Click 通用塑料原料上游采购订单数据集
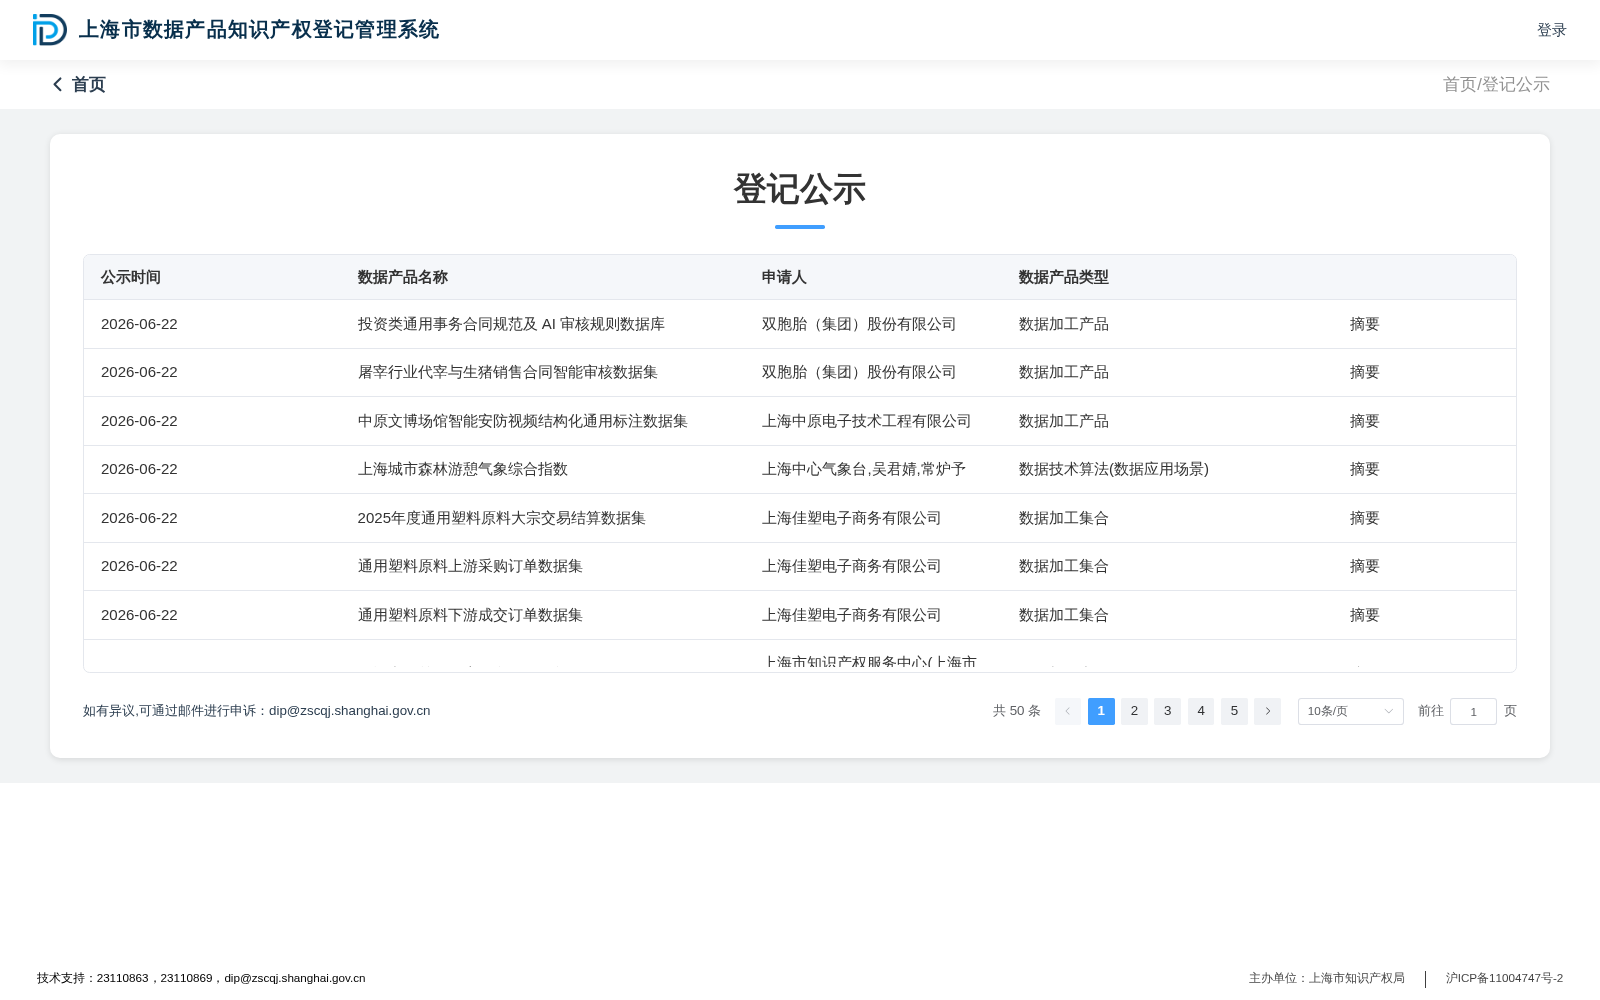1600x1000 pixels. (x=470, y=566)
